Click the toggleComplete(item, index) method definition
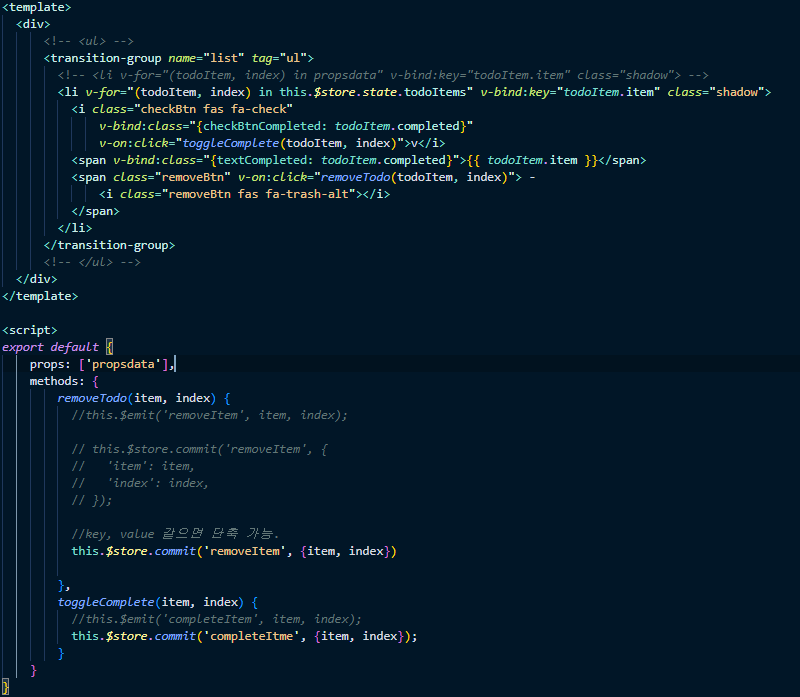Viewport: 800px width, 697px height. click(158, 602)
